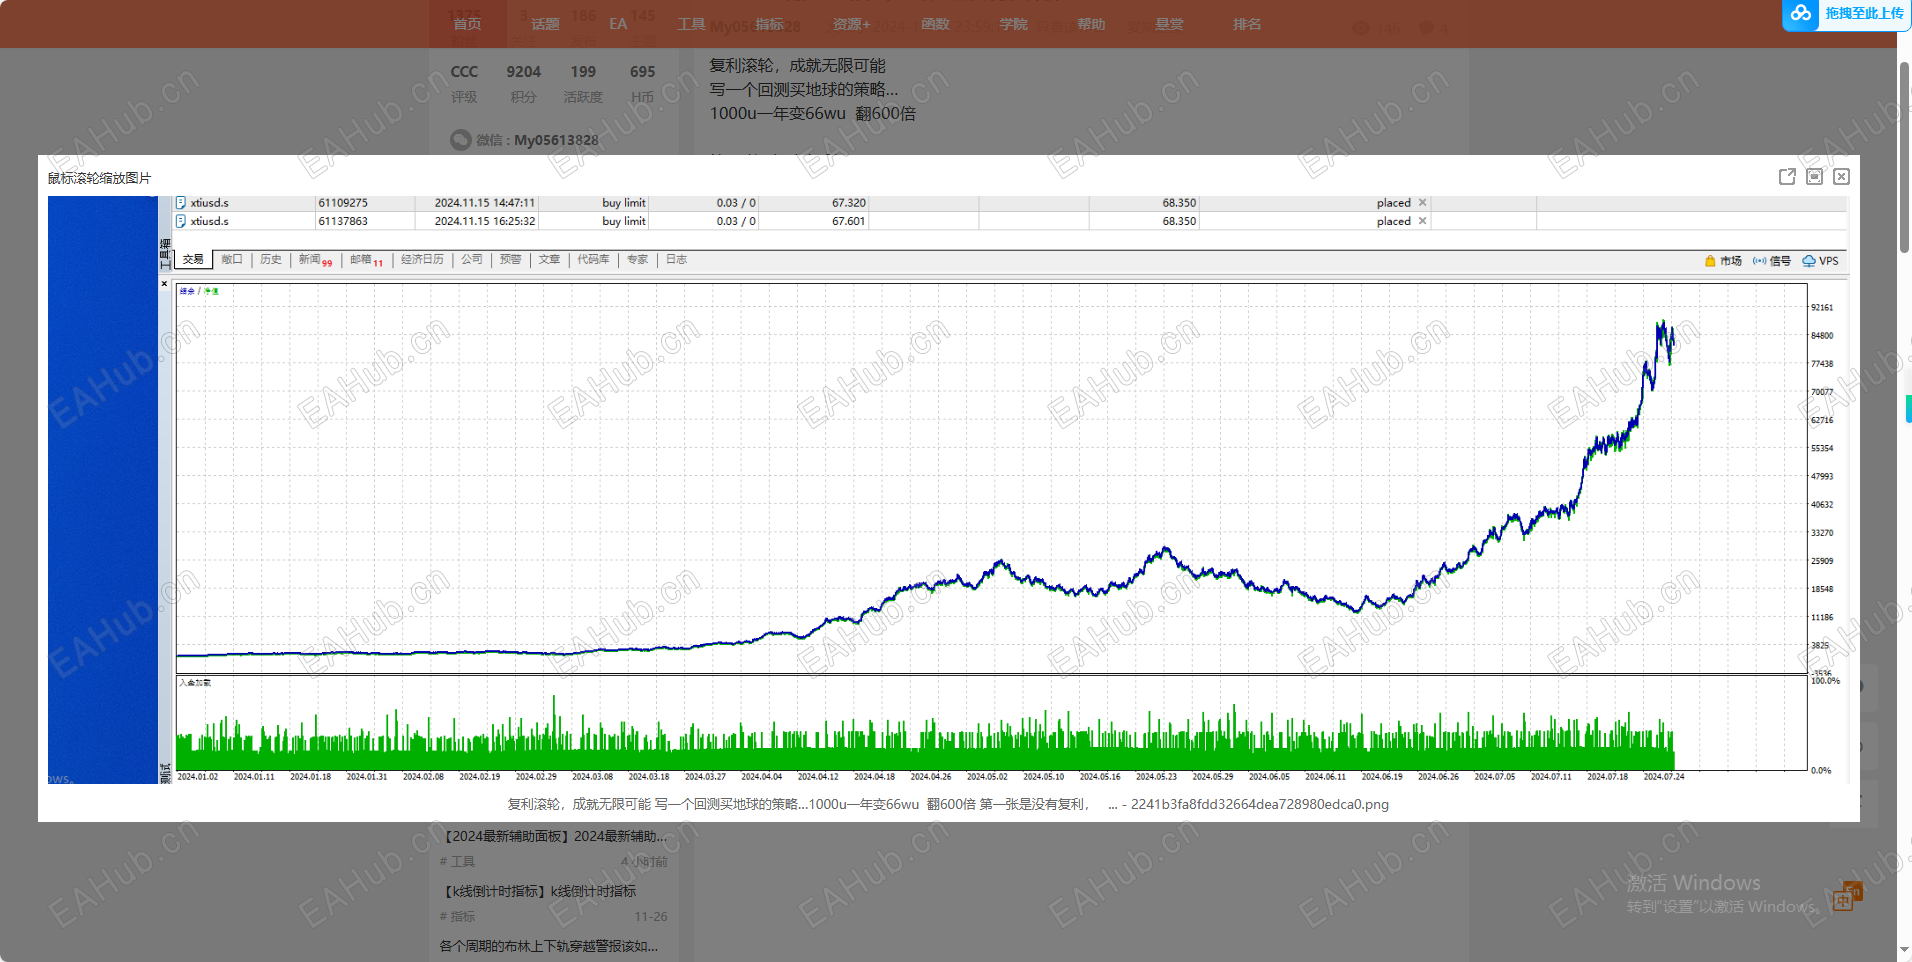
Task: Click the 199 活跃度 stat
Action: [583, 83]
